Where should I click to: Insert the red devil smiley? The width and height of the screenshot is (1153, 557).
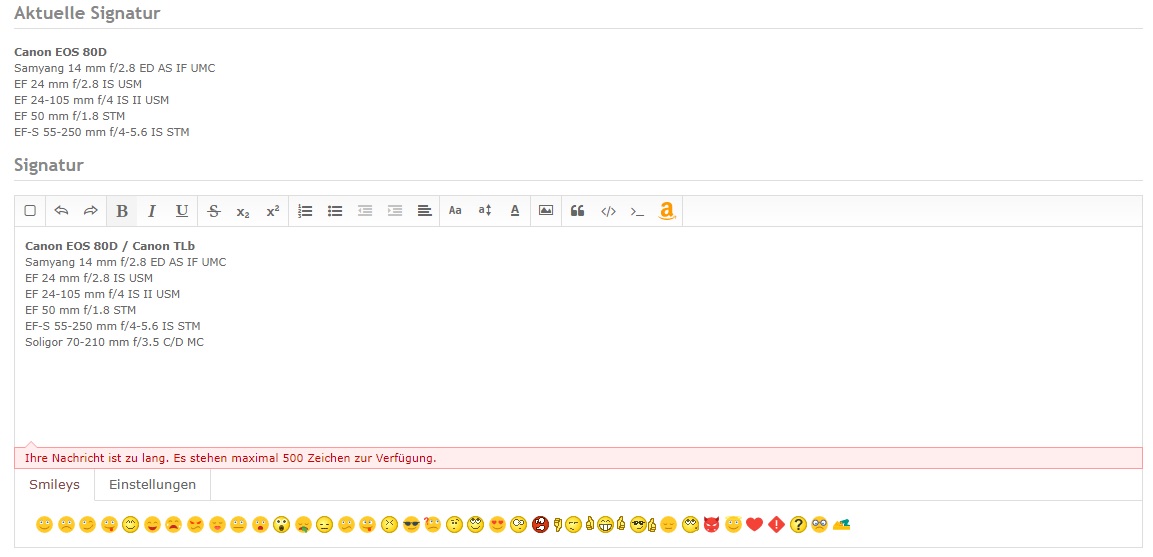pos(710,525)
